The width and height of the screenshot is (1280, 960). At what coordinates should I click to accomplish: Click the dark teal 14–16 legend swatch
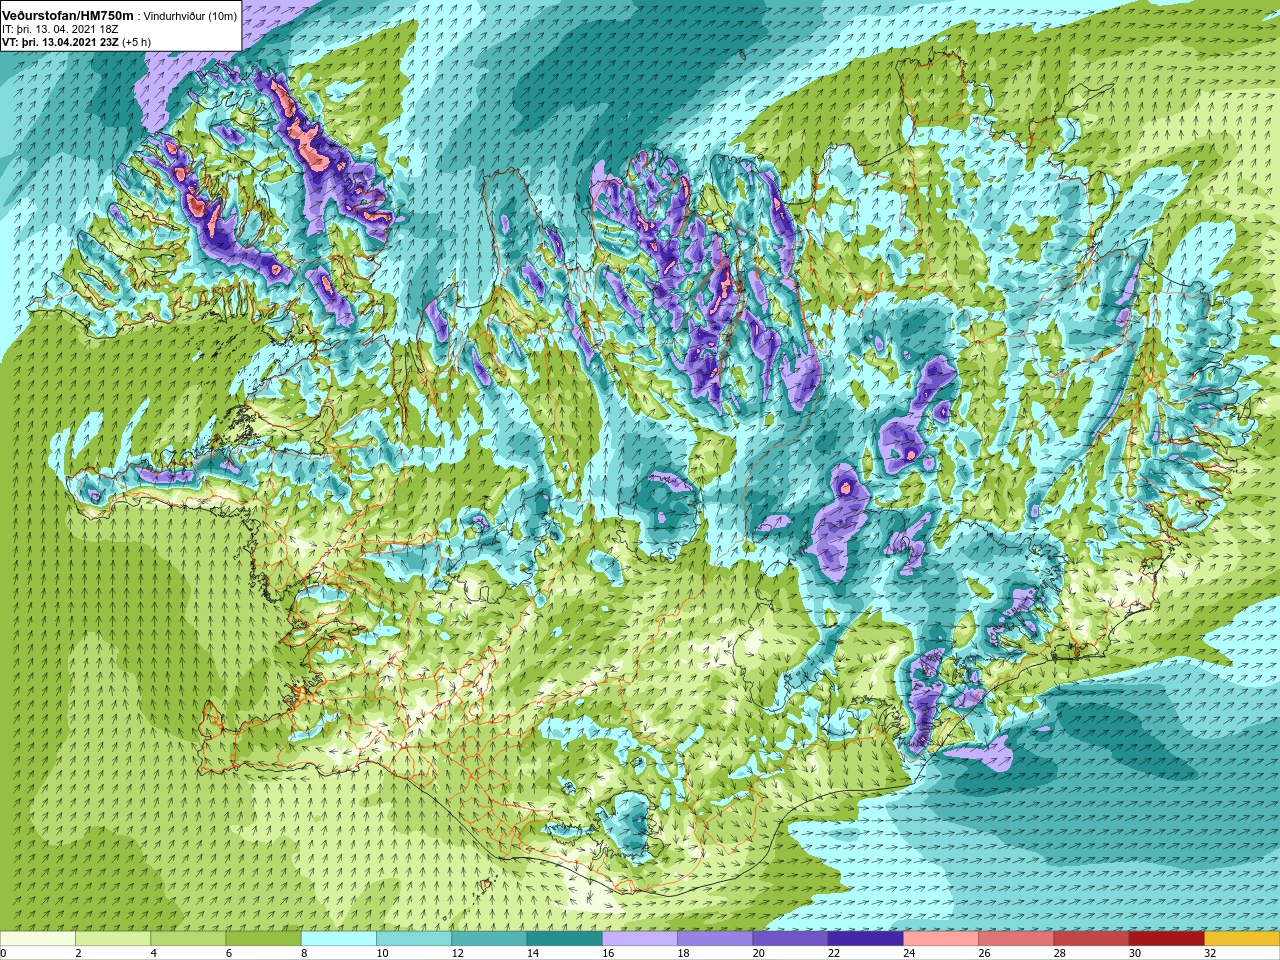click(x=564, y=939)
